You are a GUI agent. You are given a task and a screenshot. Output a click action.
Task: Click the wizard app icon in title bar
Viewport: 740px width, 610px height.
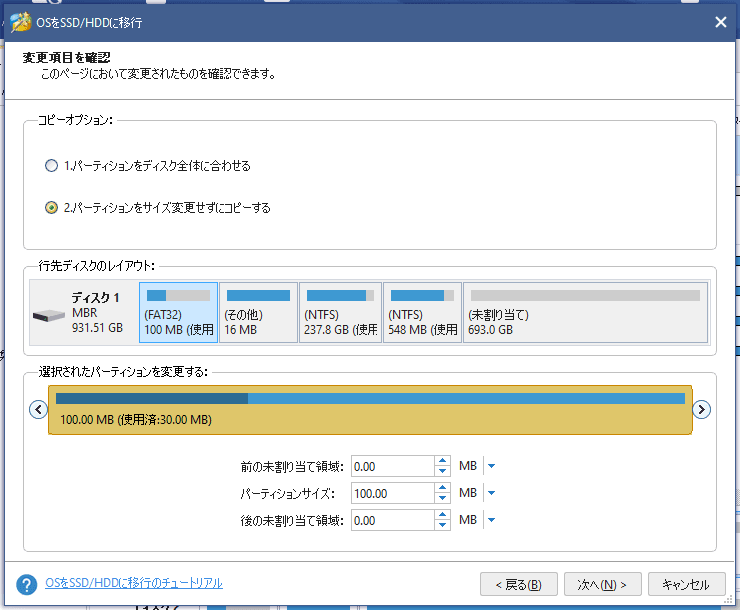pos(18,21)
